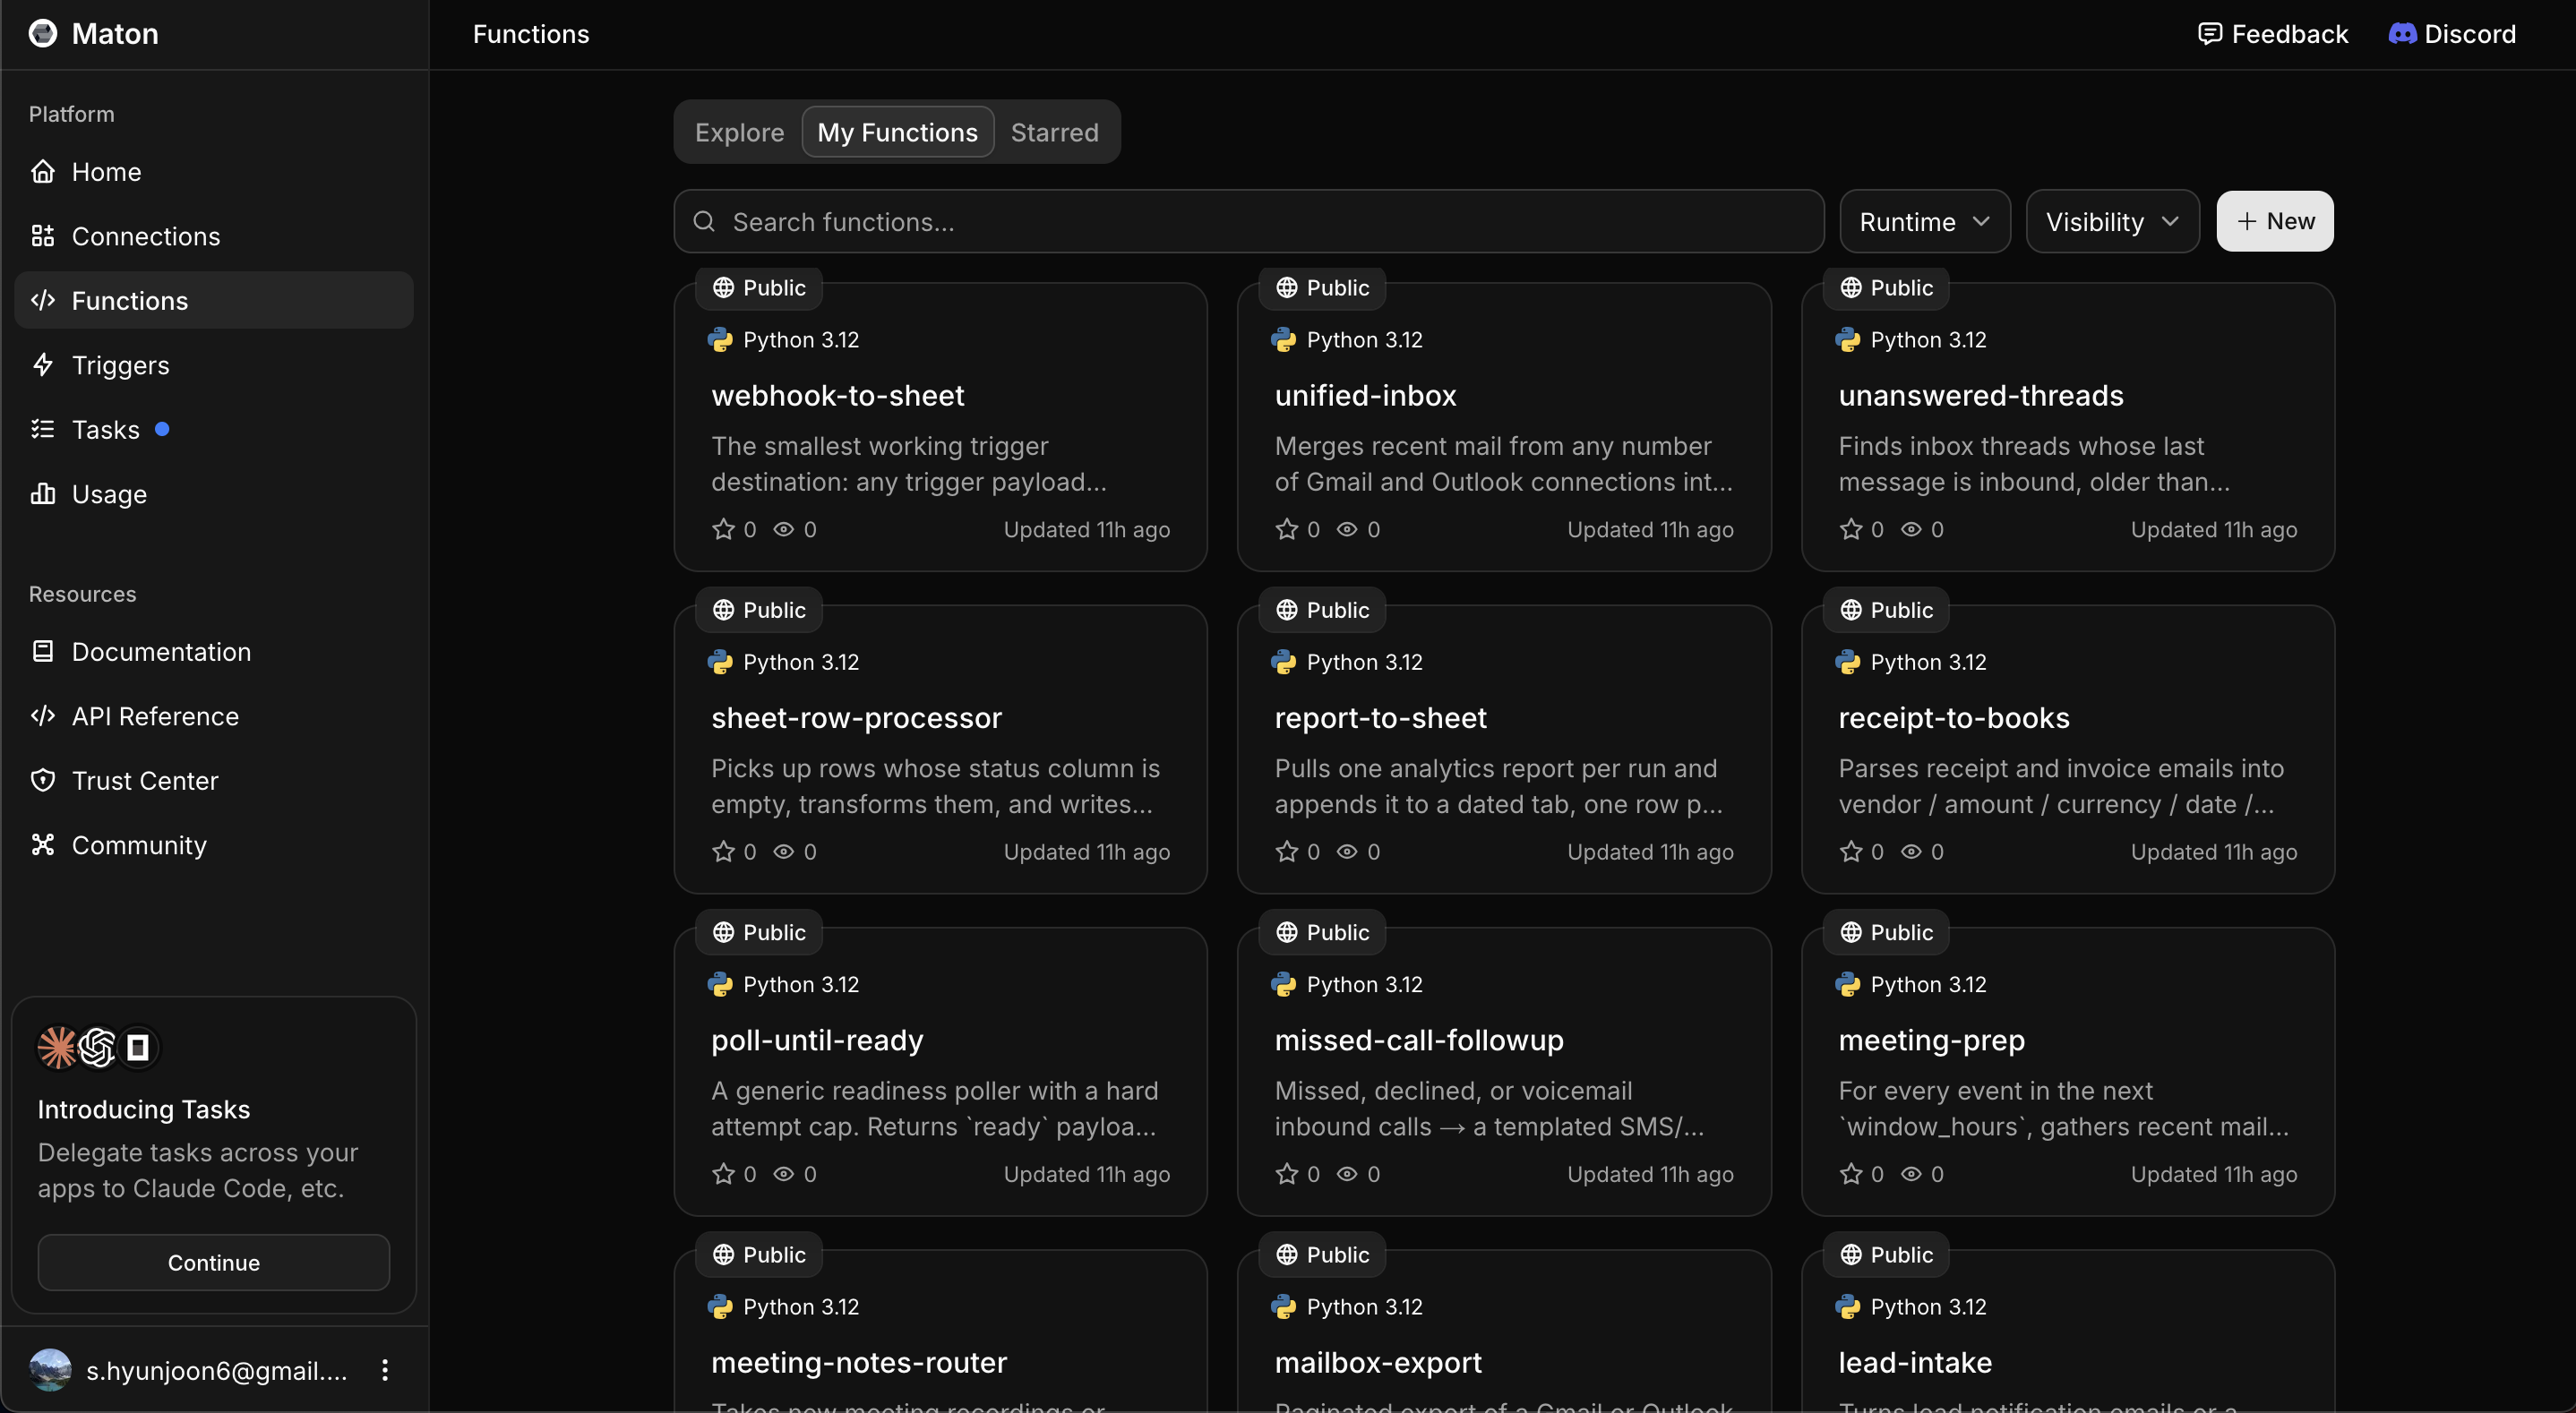
Task: Click the Triggers lightning bolt icon
Action: (x=43, y=364)
